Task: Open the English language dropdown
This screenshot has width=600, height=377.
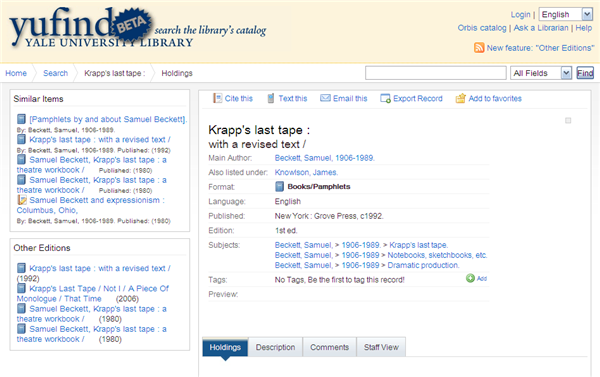Action: point(566,15)
